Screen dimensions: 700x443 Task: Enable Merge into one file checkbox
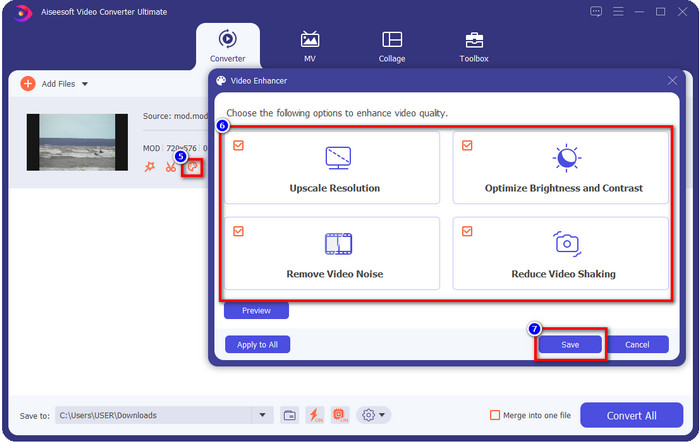(495, 415)
